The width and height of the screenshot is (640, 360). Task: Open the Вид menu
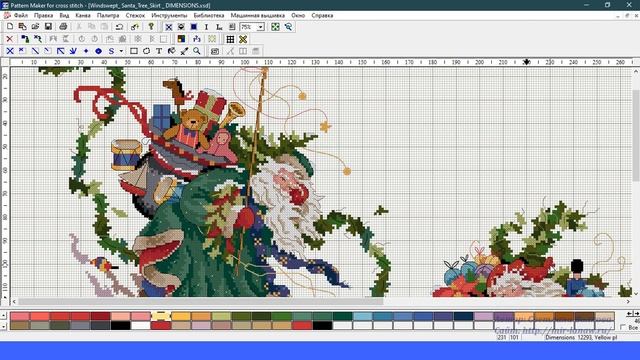click(x=64, y=15)
